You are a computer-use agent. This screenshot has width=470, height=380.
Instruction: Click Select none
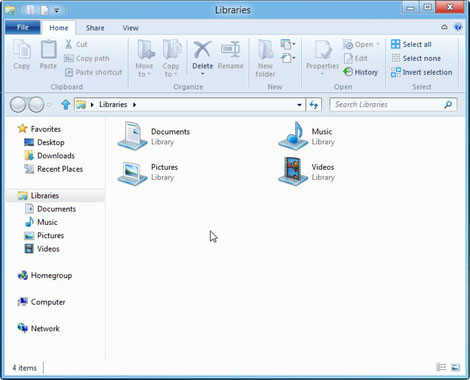[x=416, y=58]
